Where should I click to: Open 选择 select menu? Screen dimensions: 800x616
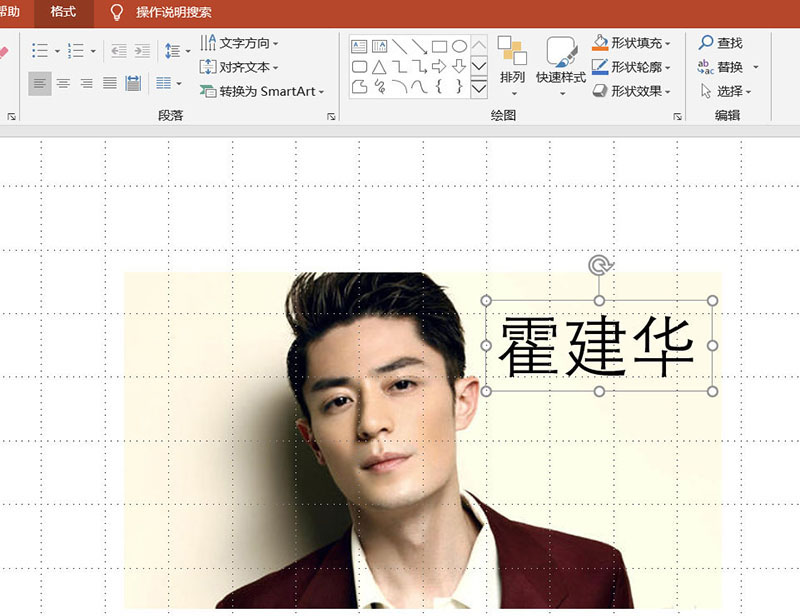[726, 91]
